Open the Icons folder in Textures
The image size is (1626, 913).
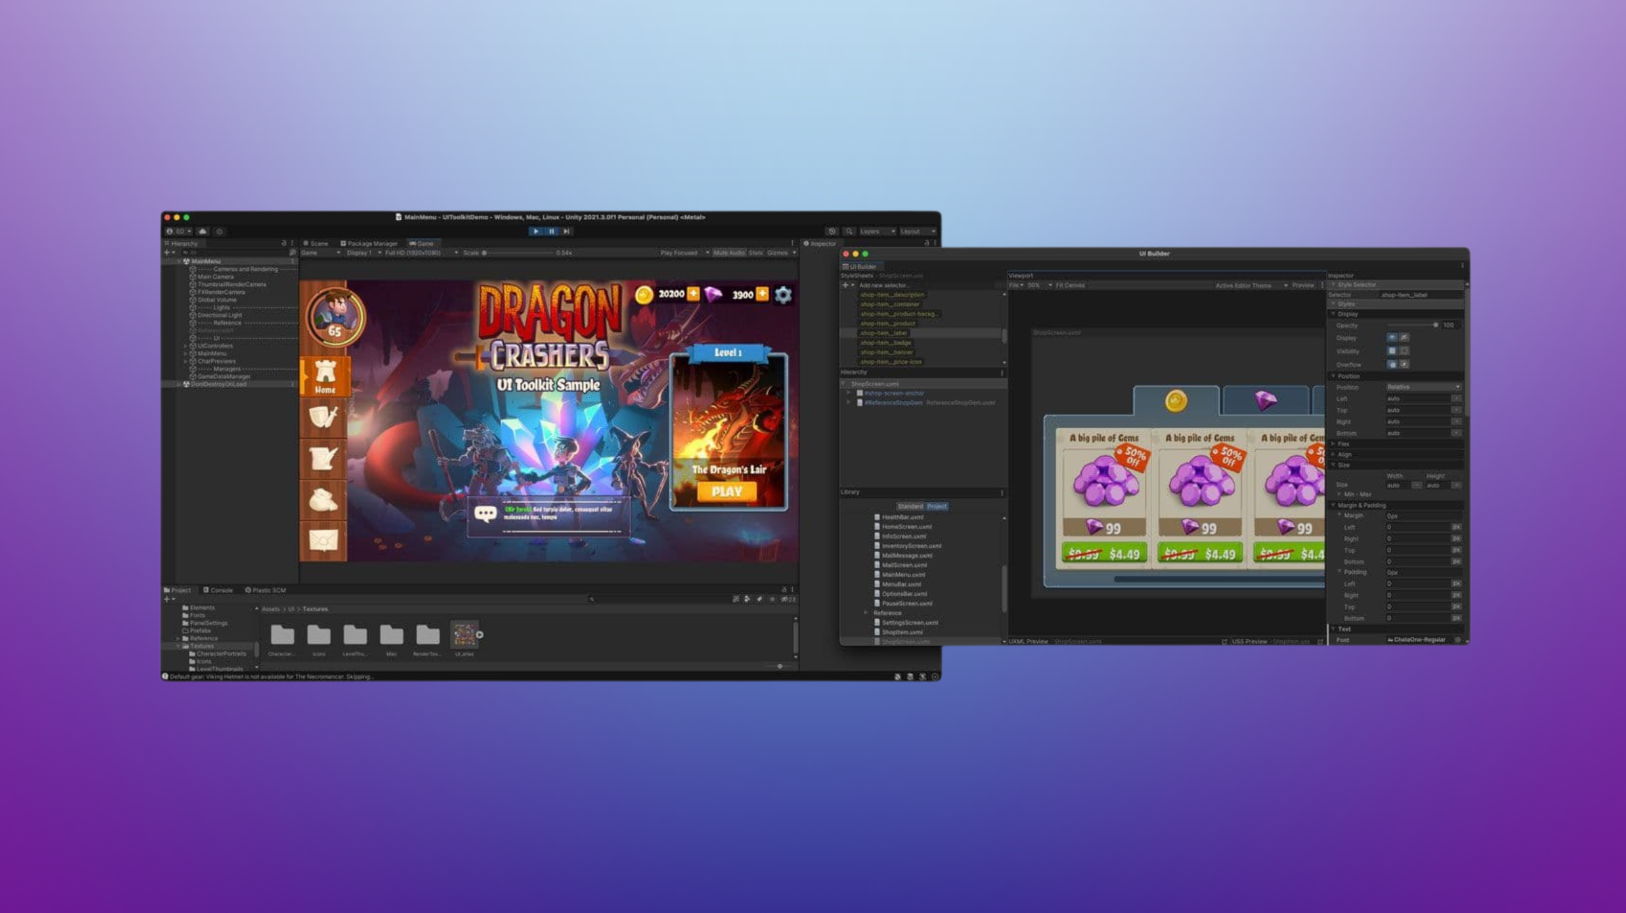point(319,635)
